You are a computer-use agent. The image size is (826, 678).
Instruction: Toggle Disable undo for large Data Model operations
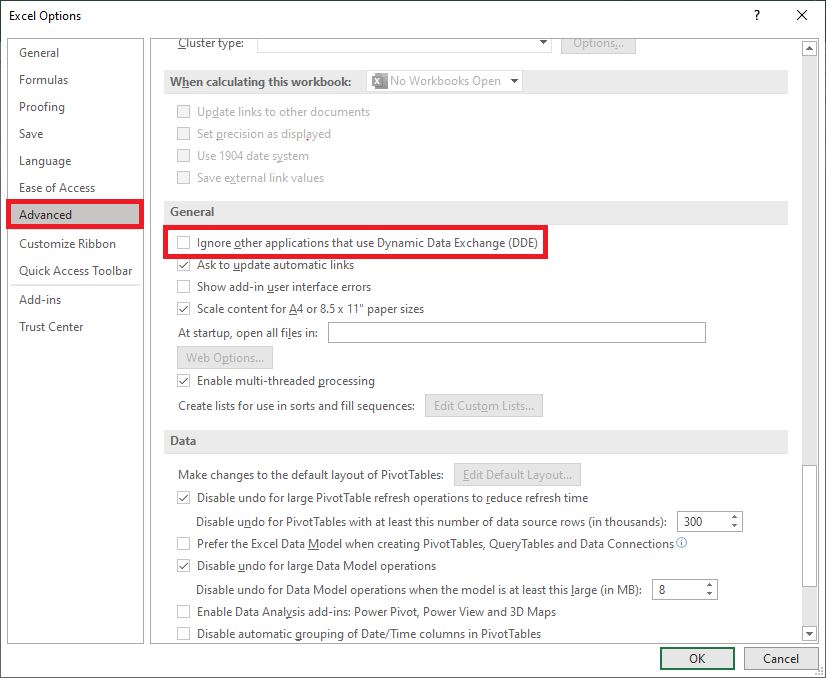click(183, 566)
